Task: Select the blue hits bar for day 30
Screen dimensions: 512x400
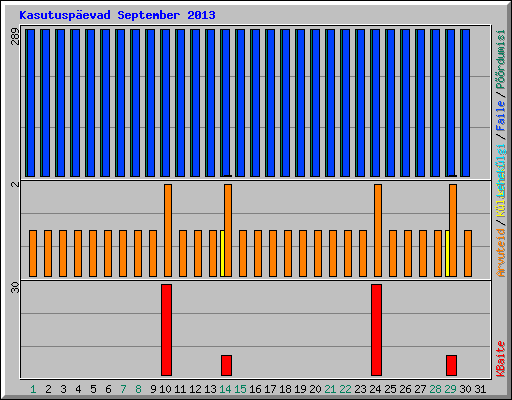Action: click(465, 103)
